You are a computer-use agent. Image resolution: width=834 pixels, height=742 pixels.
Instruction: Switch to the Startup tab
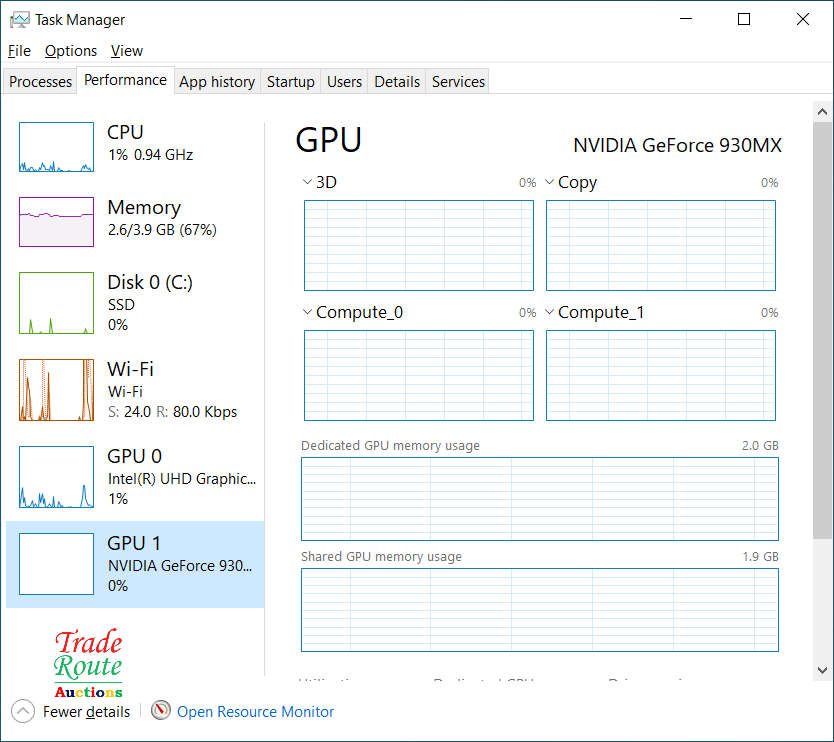click(291, 82)
